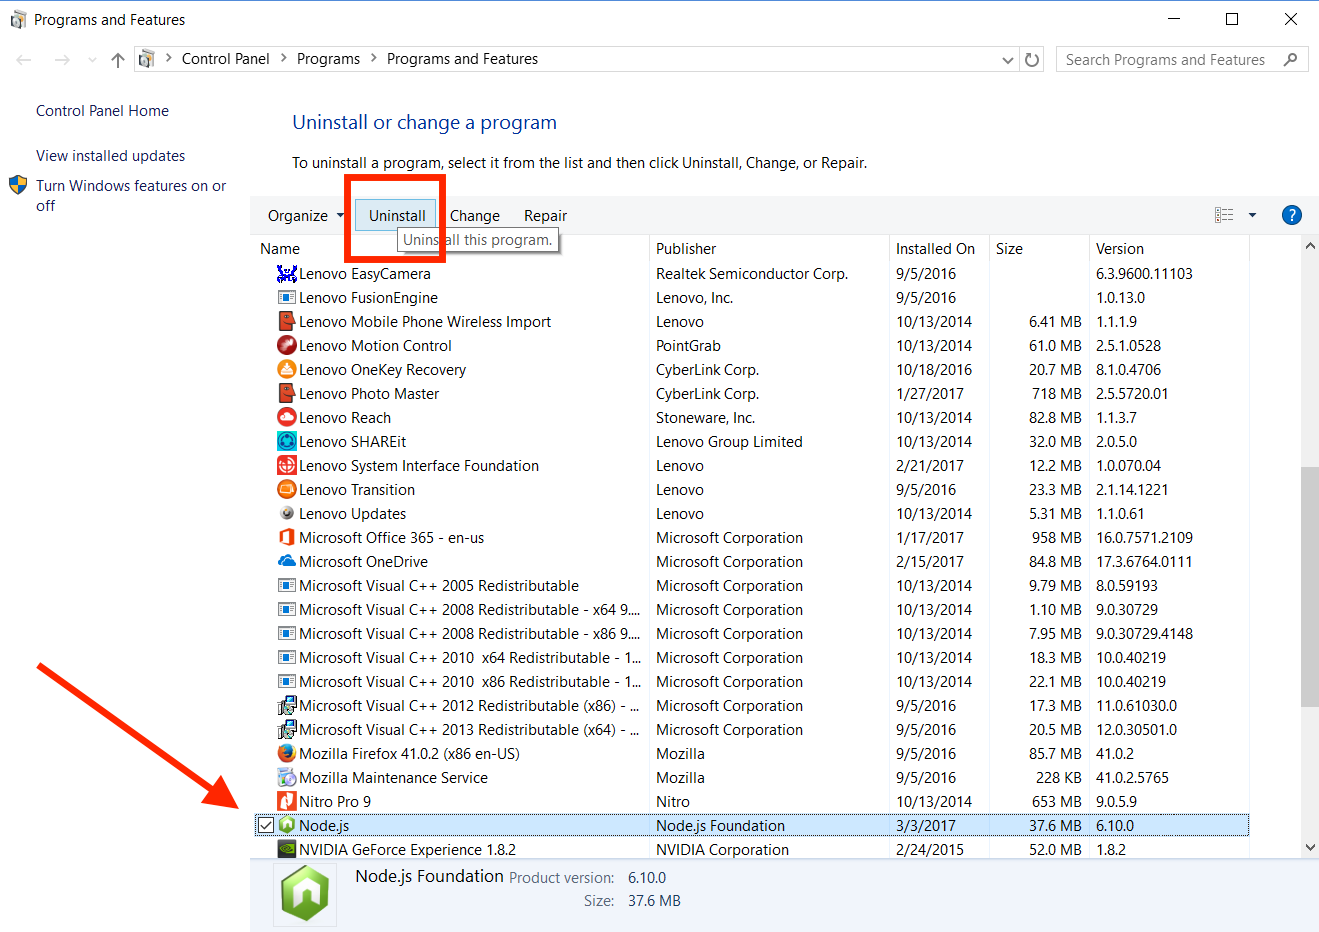Click the scrollbar up arrow

coord(1310,246)
